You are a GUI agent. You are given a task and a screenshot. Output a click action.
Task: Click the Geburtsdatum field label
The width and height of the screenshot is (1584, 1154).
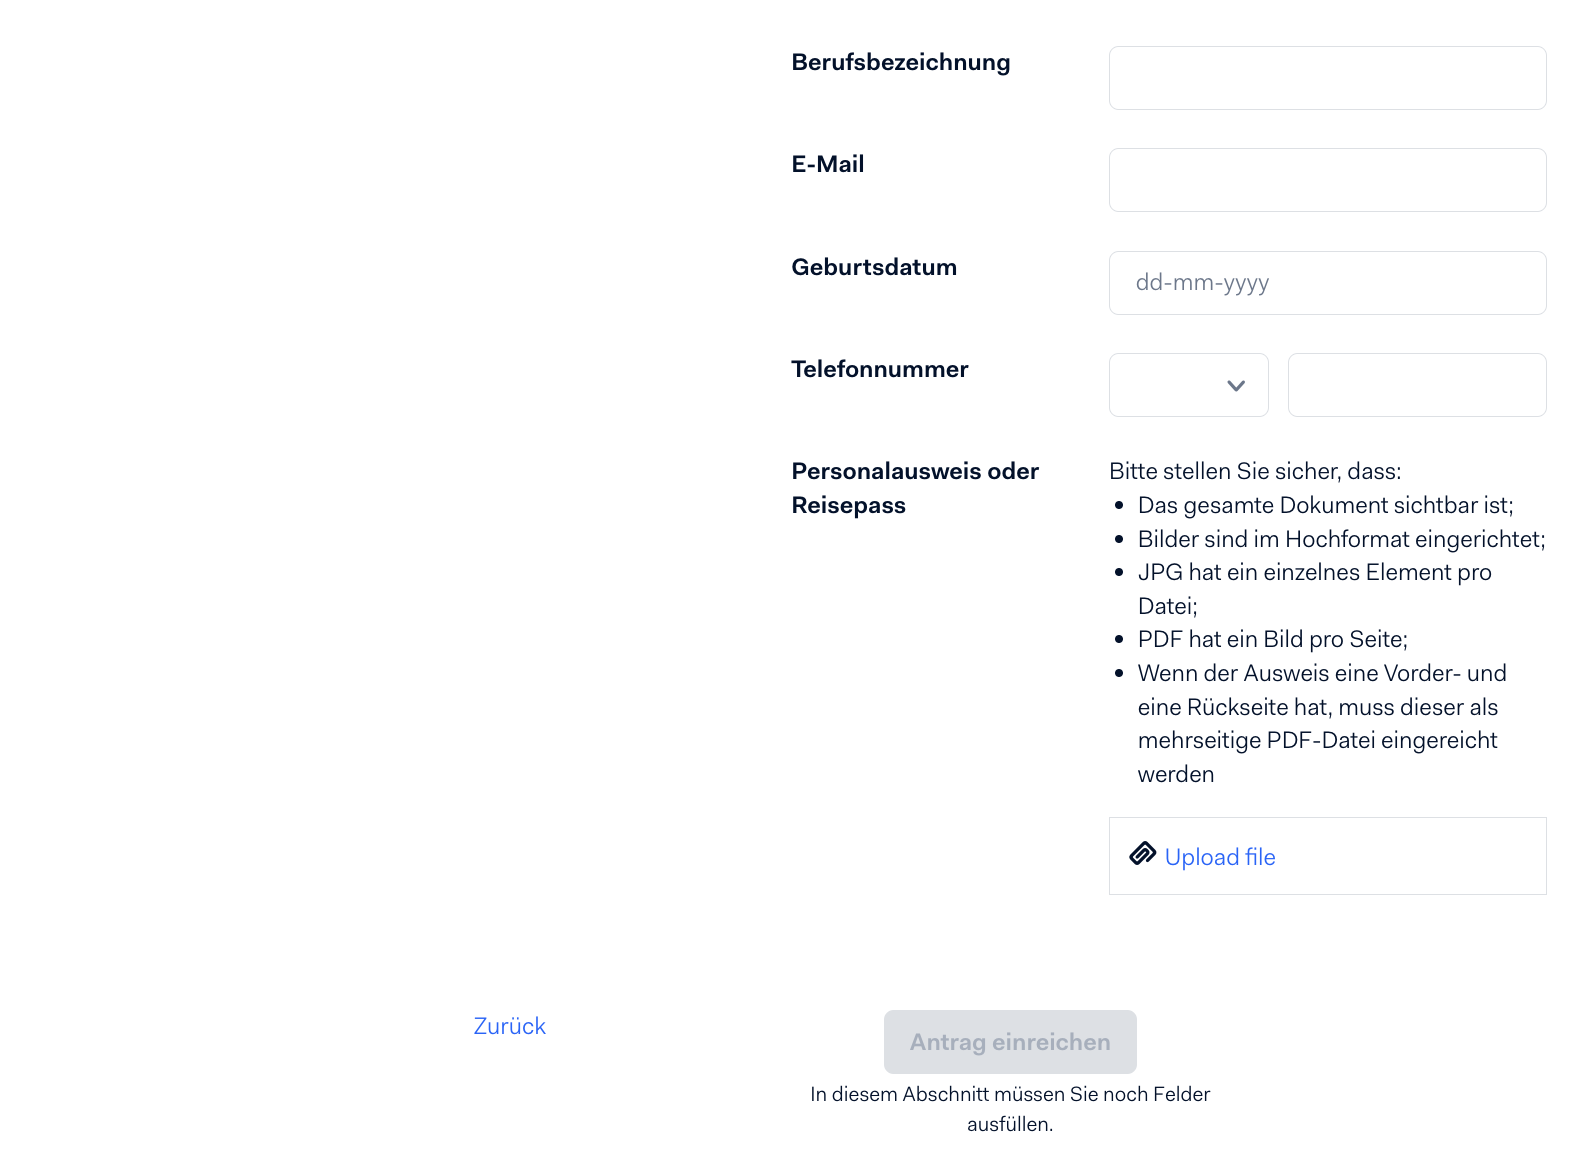click(874, 267)
